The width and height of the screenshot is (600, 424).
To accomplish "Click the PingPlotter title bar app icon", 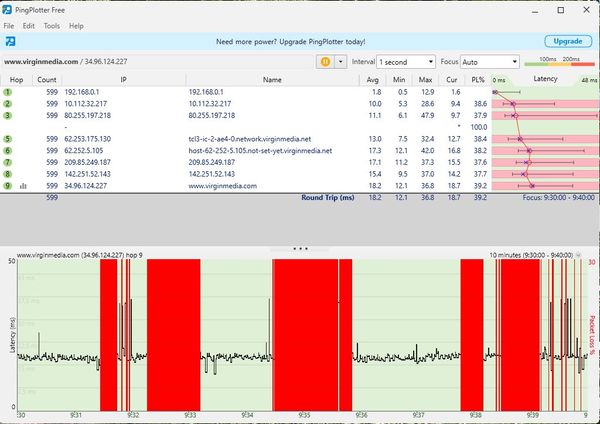I will pyautogui.click(x=7, y=10).
